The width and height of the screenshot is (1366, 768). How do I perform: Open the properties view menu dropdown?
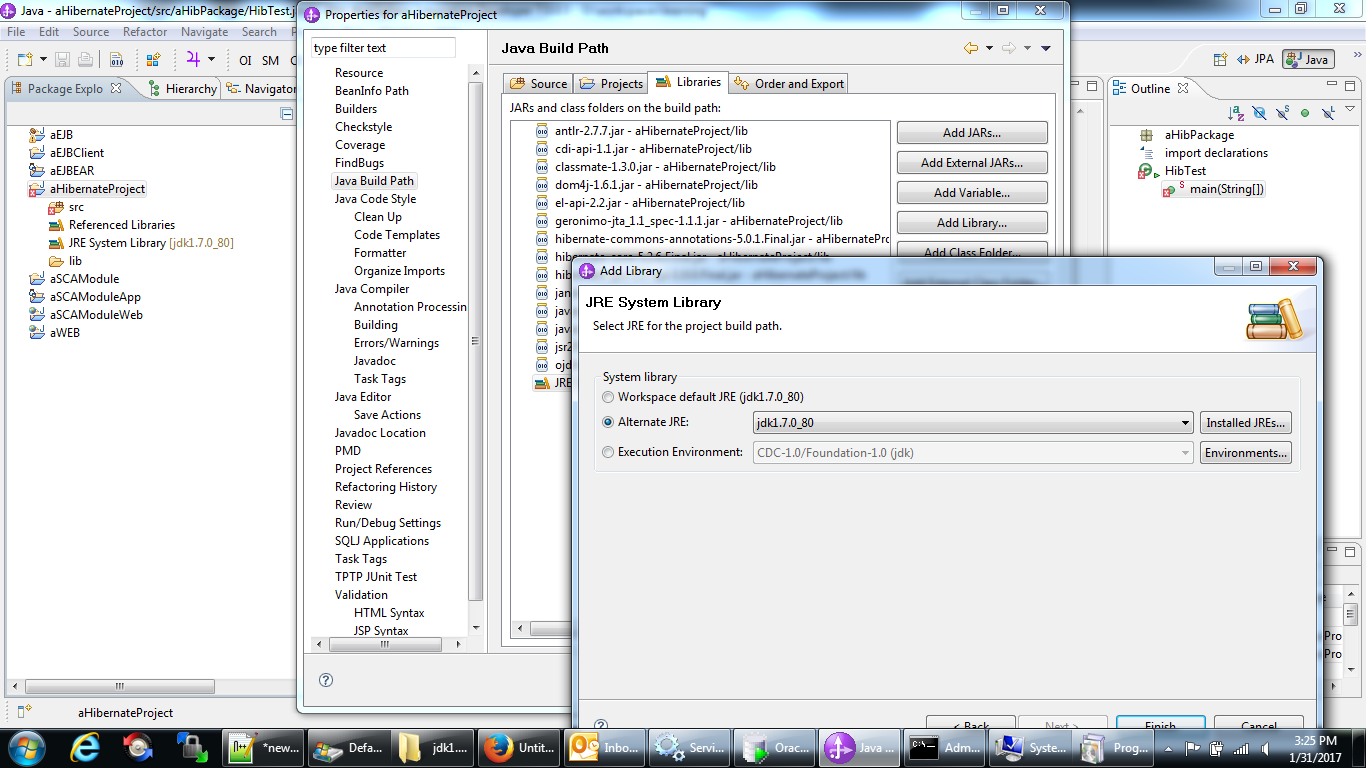click(1046, 48)
